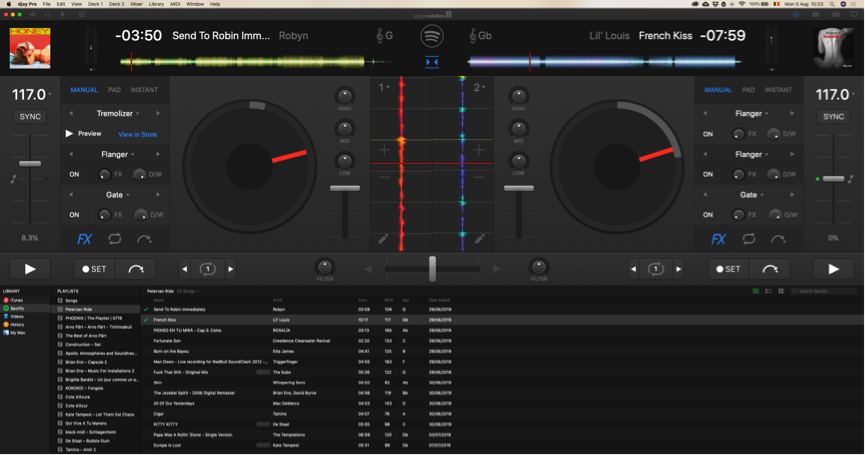Toggle deck 1 Flanger effect ON
This screenshot has height=455, width=865.
pos(74,174)
